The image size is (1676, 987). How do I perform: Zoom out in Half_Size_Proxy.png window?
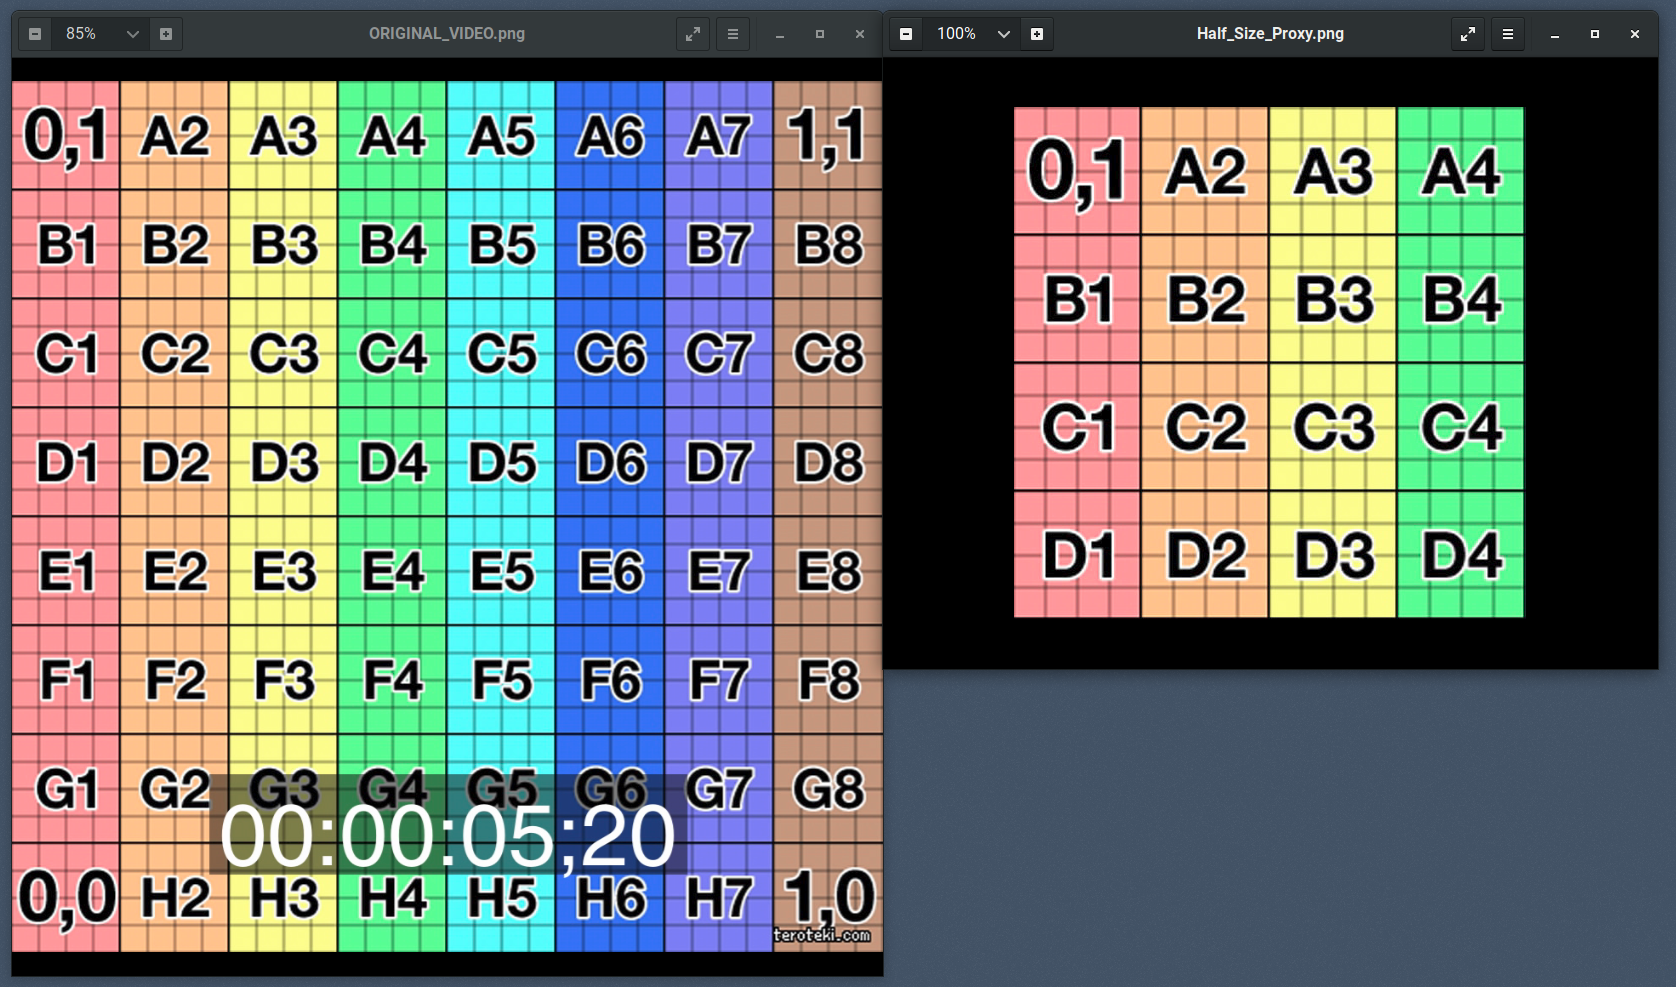tap(906, 34)
